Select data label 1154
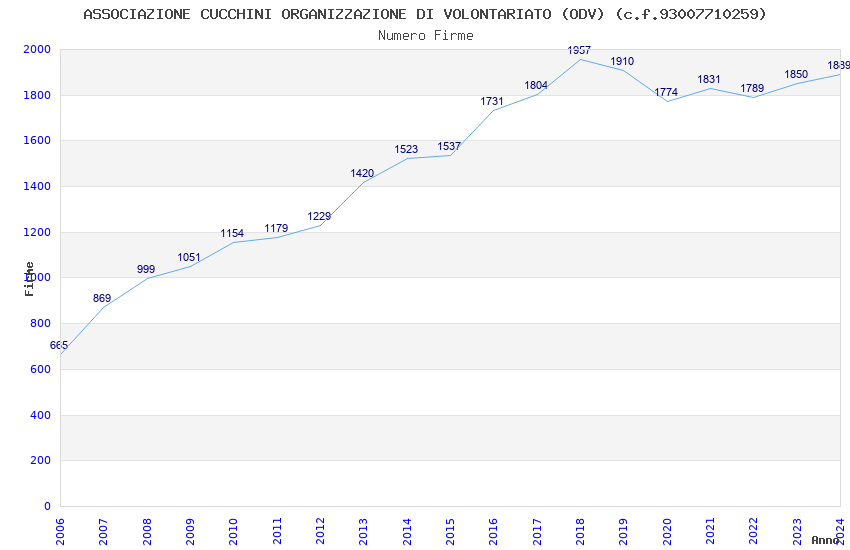This screenshot has width=850, height=550. click(232, 234)
